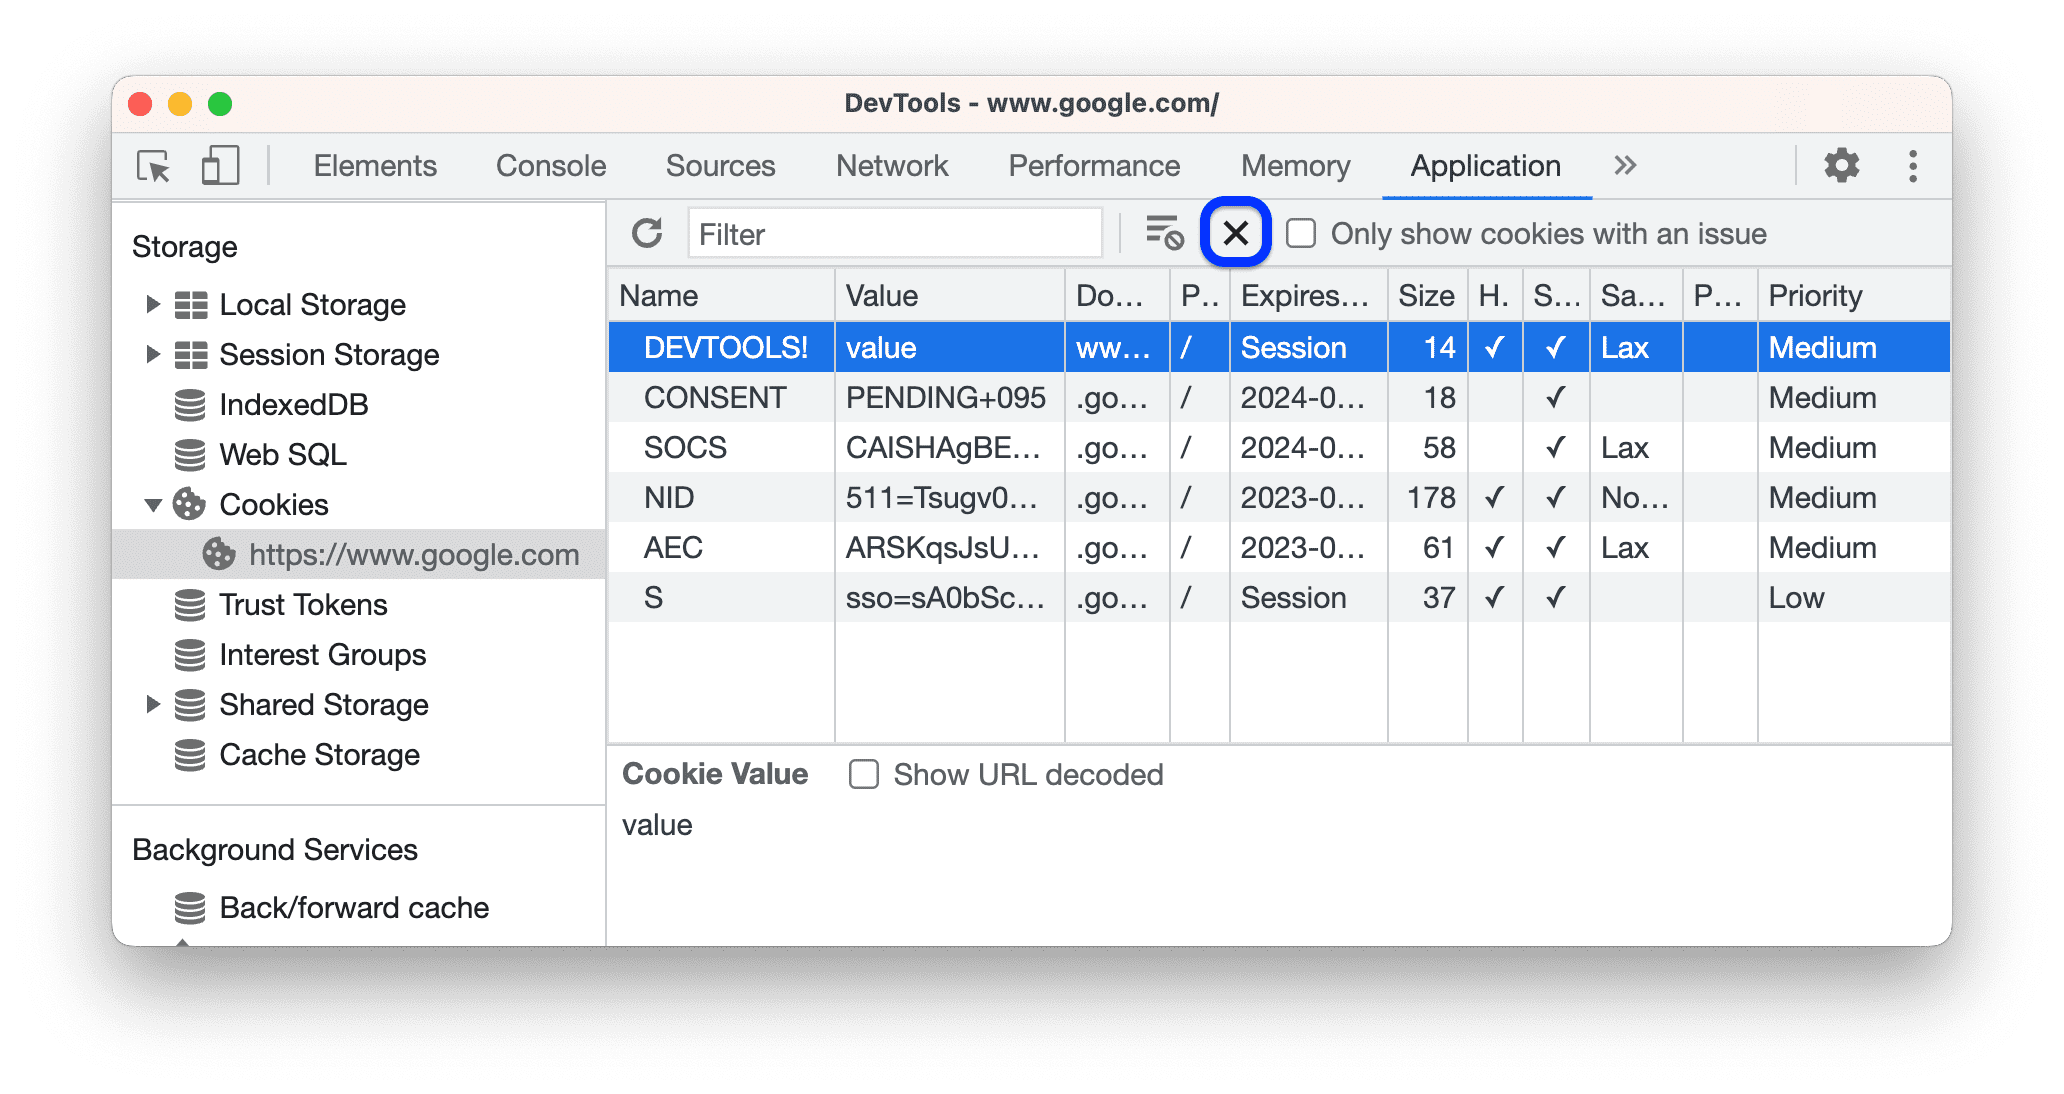Click the delete selected cookie X button
This screenshot has width=2064, height=1094.
[1235, 234]
